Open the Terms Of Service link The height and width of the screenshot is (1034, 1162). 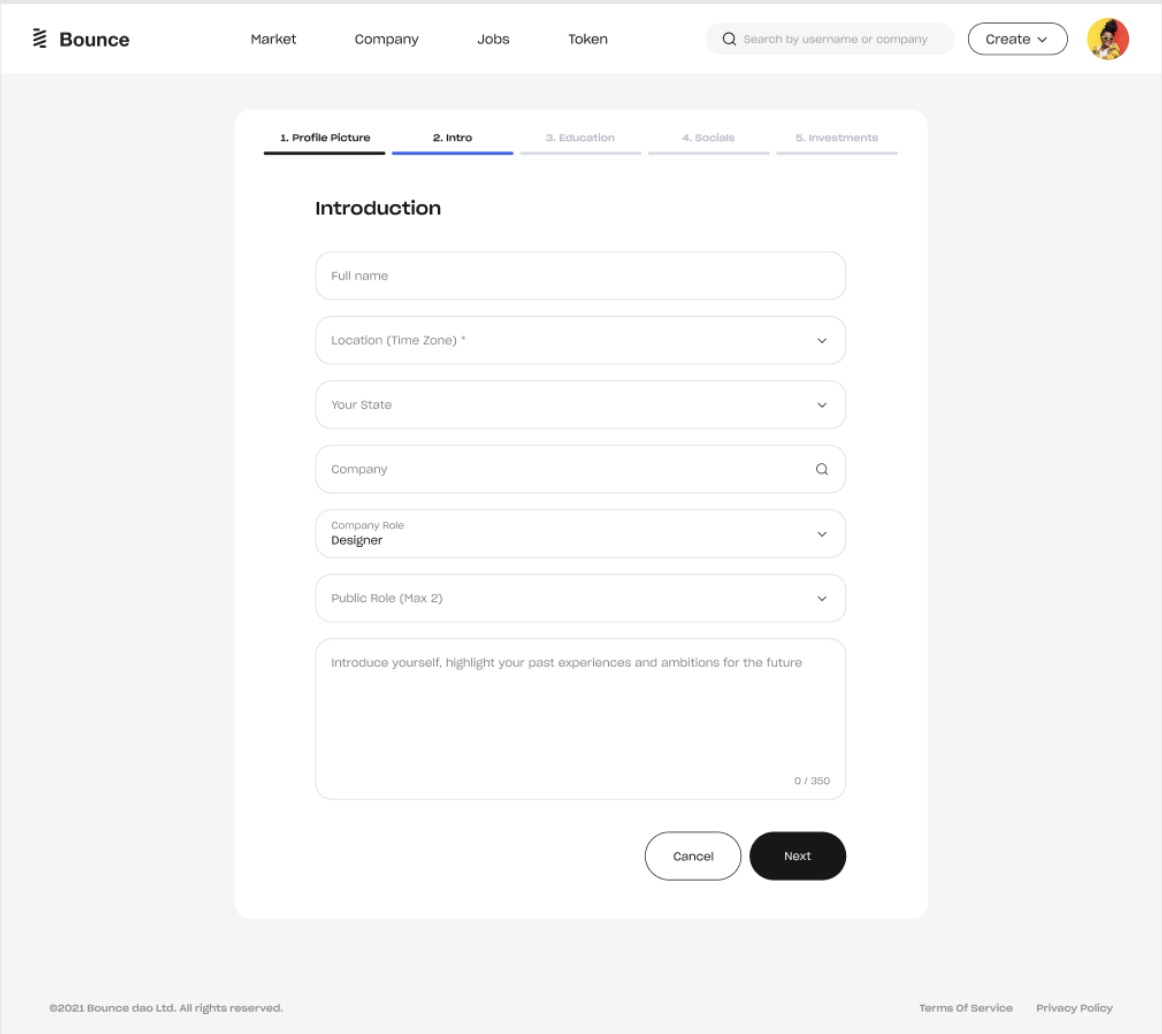(x=966, y=1008)
